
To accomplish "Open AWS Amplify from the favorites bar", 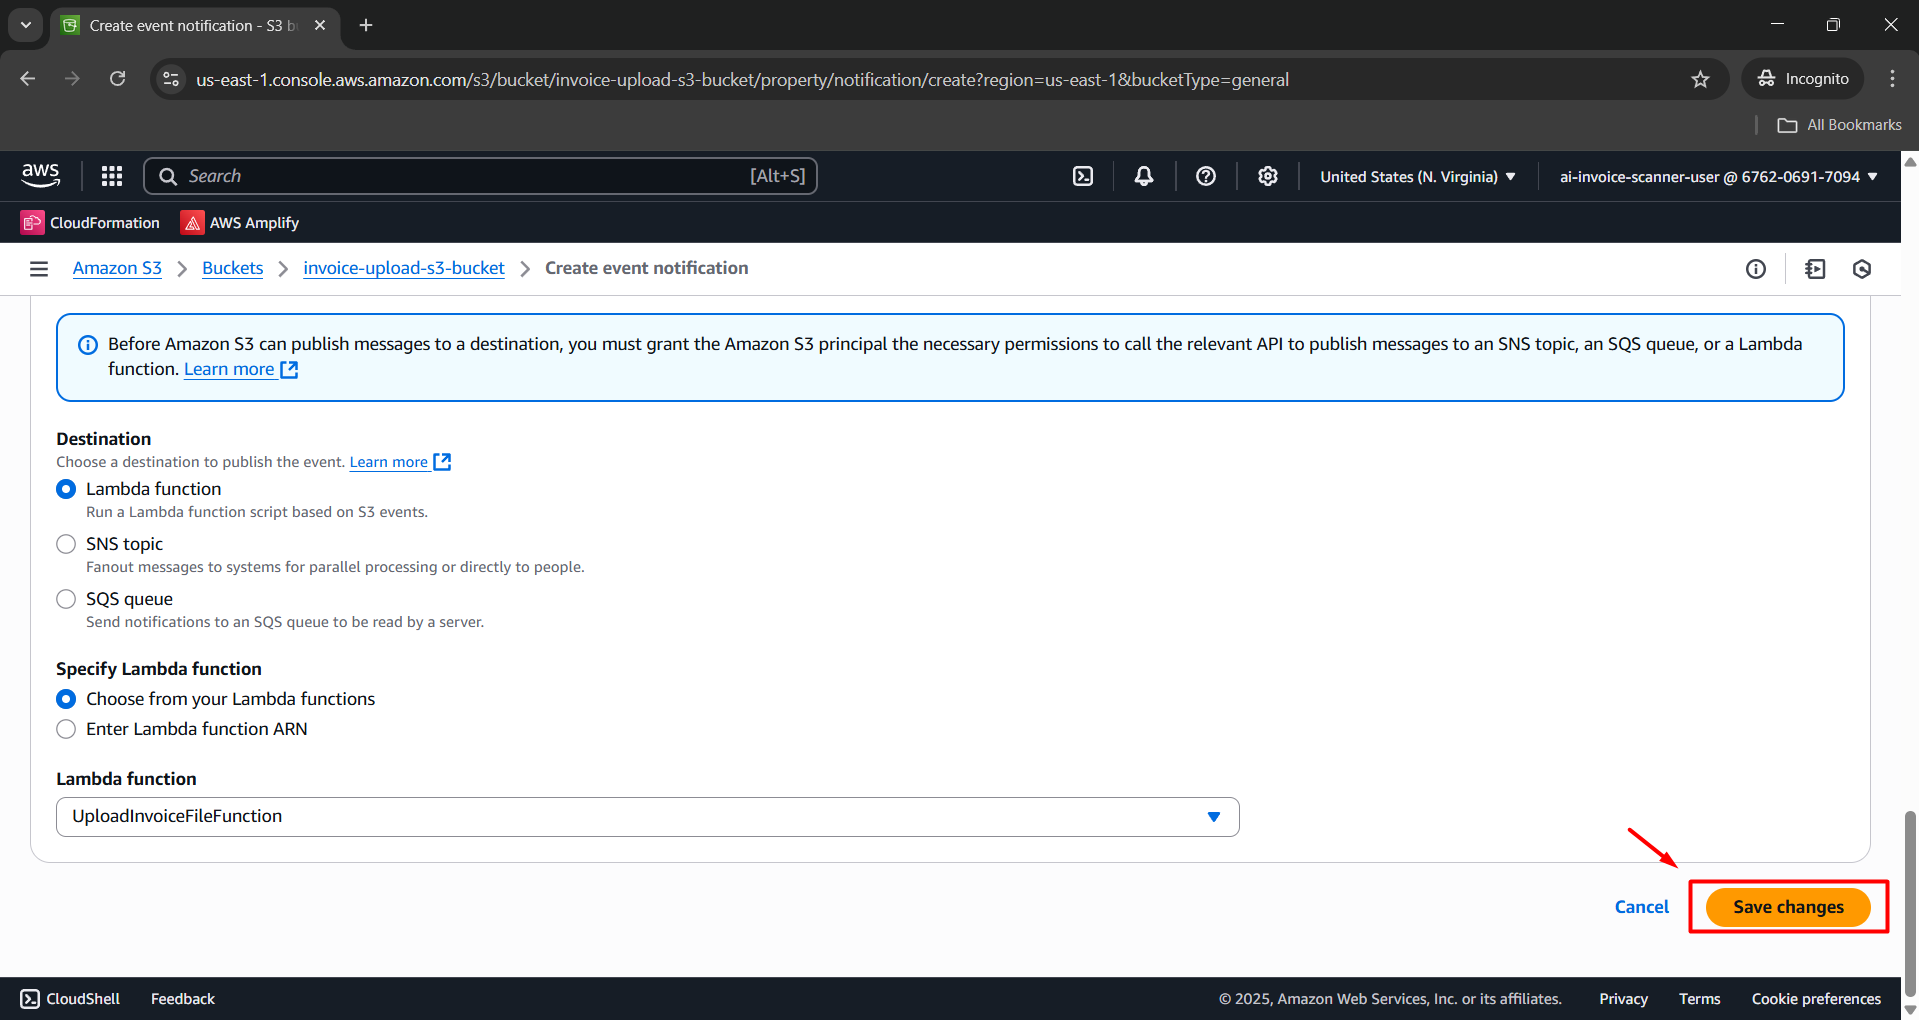I will [240, 222].
